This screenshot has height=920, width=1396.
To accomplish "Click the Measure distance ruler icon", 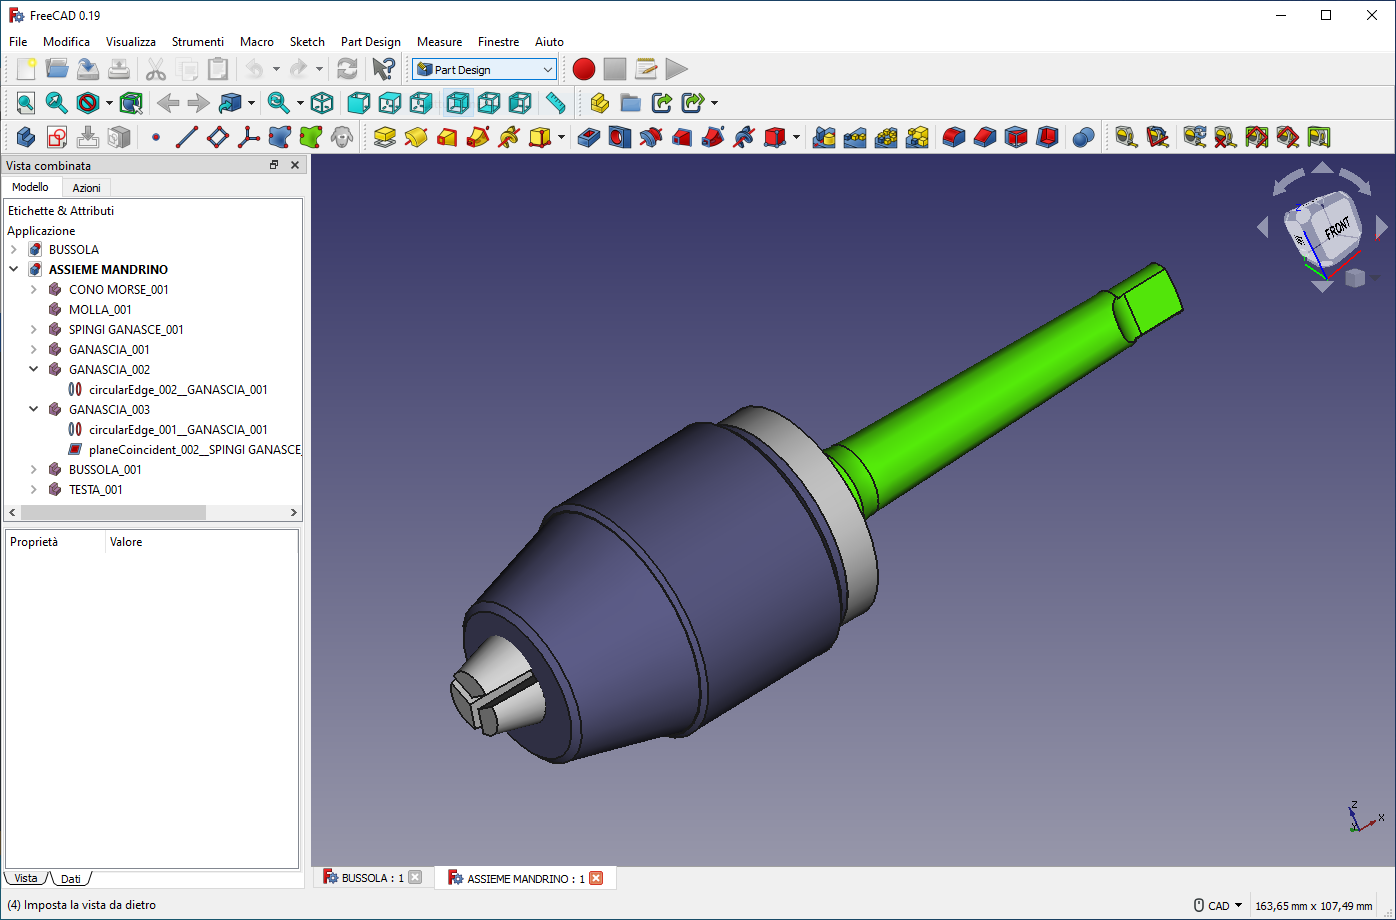I will (x=556, y=103).
